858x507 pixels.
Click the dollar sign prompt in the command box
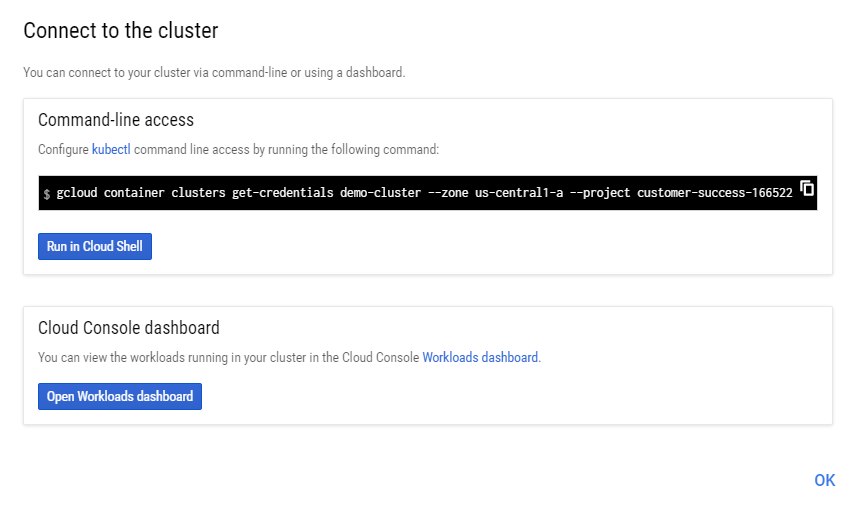click(x=46, y=193)
